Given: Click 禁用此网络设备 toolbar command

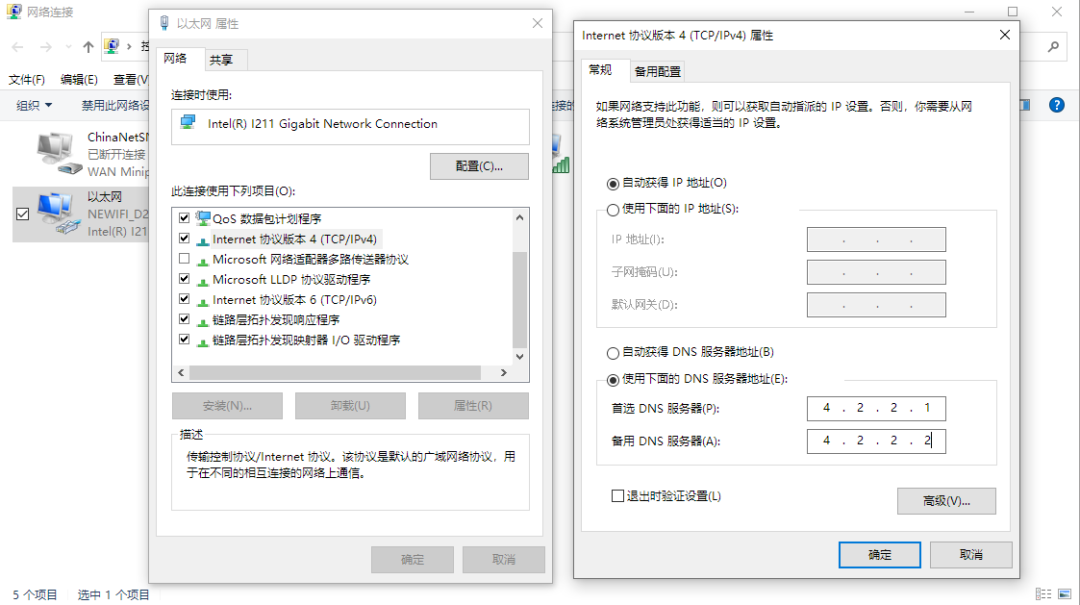Looking at the screenshot, I should 115,105.
